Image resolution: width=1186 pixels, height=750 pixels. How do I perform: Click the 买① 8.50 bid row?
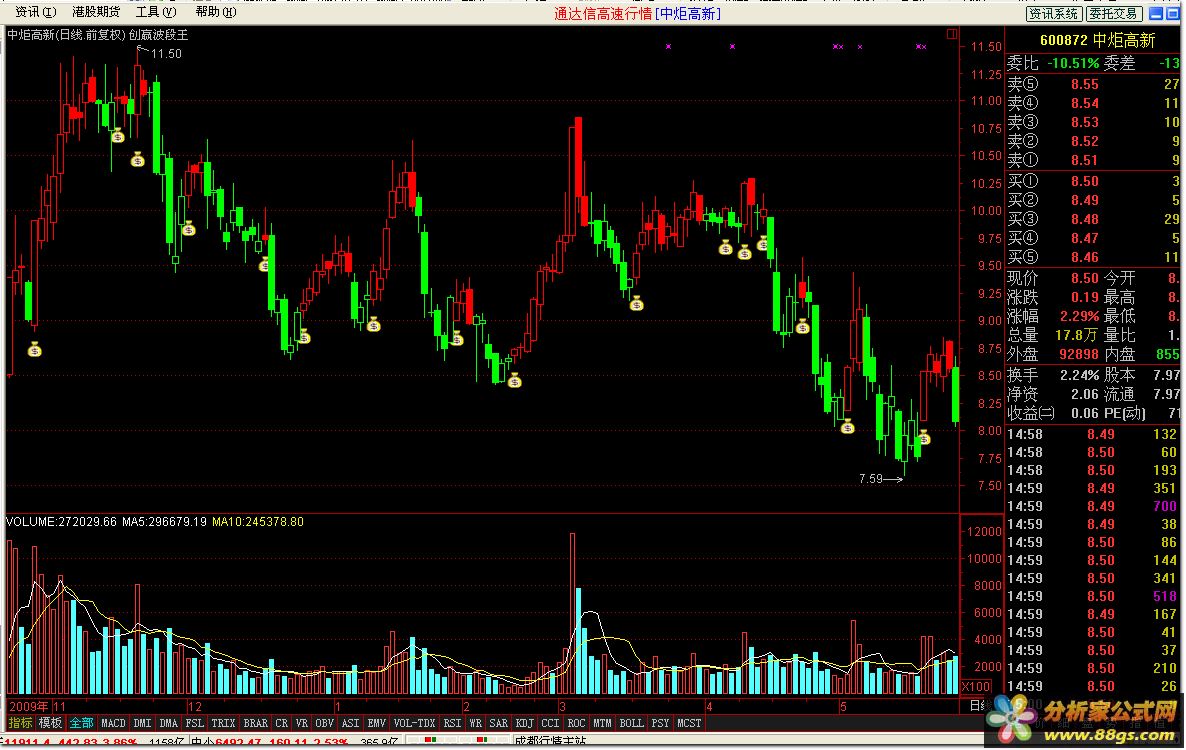tap(1092, 181)
